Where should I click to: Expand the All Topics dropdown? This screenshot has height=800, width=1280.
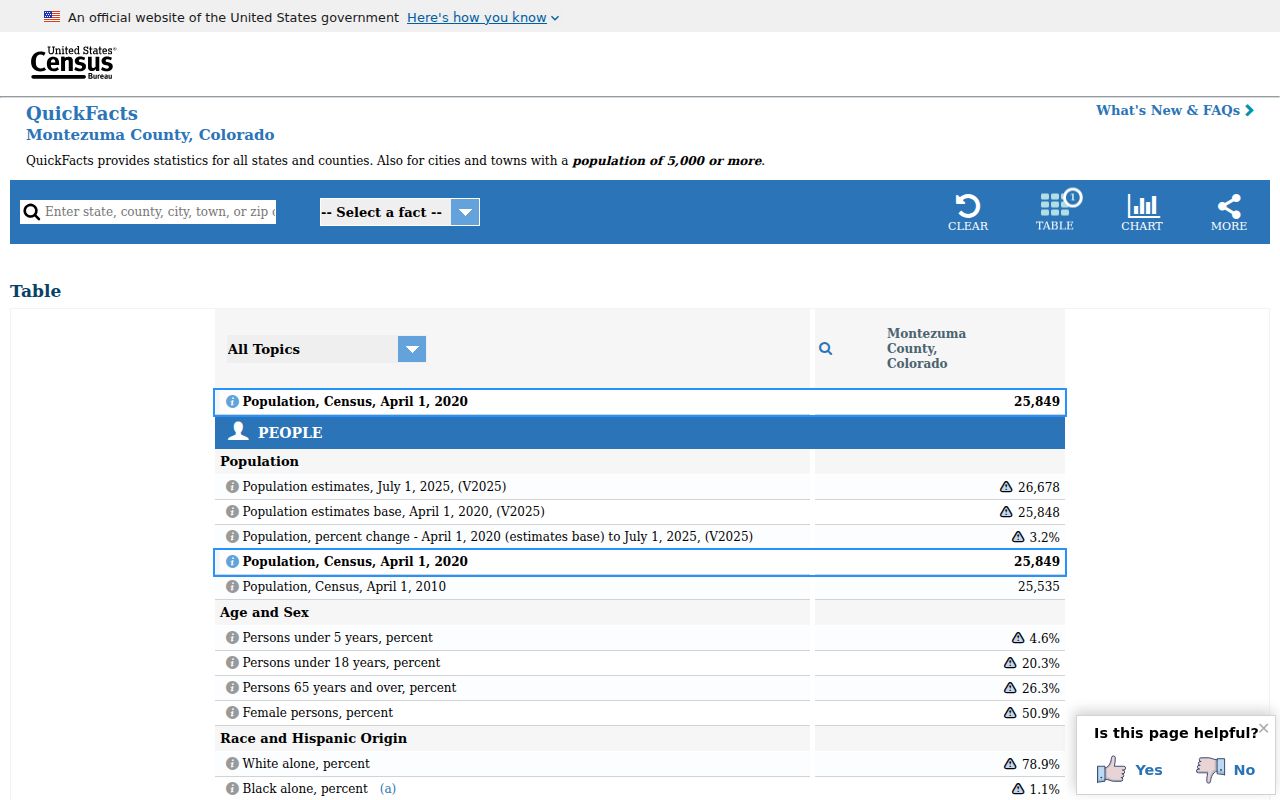[x=327, y=349]
